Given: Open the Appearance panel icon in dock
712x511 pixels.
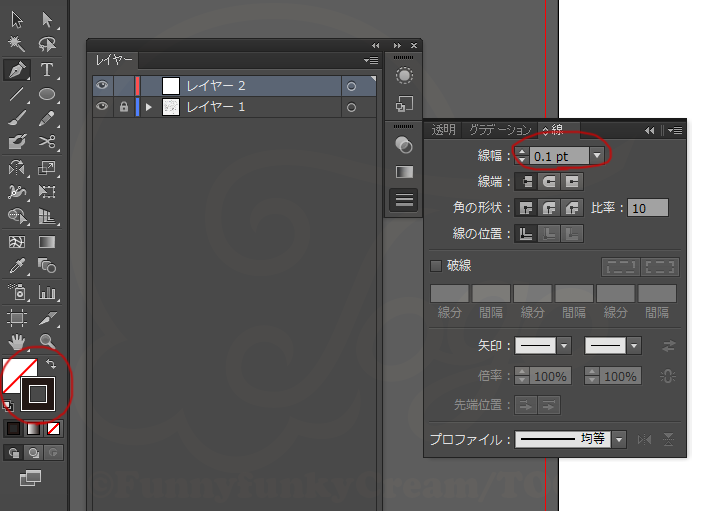Looking at the screenshot, I should coord(404,75).
